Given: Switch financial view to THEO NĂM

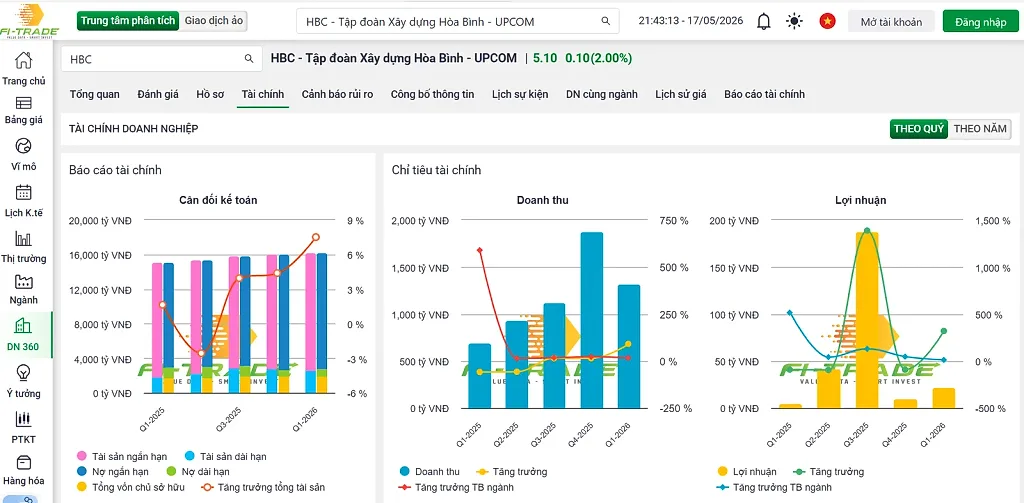Looking at the screenshot, I should (x=980, y=129).
